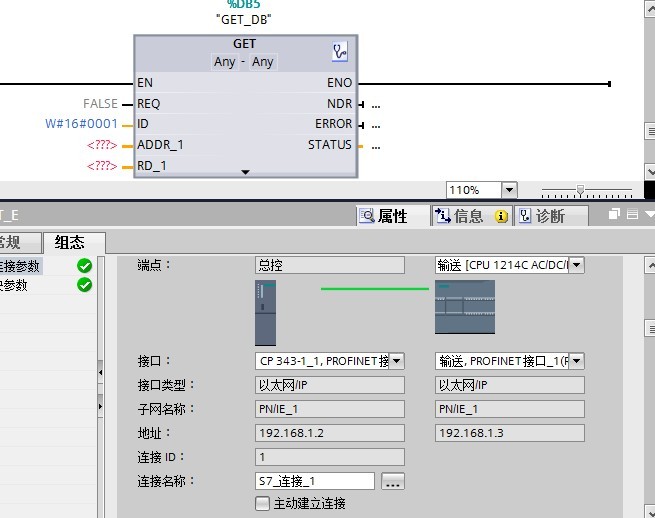Click the partner address 192.168.1.3 field
The image size is (655, 518).
(x=510, y=433)
